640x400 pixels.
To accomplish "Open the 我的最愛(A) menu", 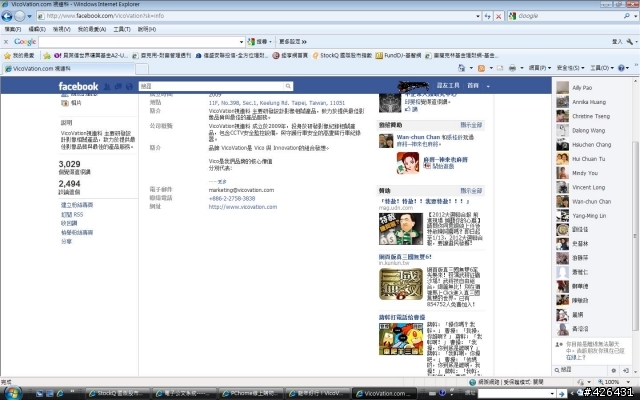I will [x=92, y=29].
